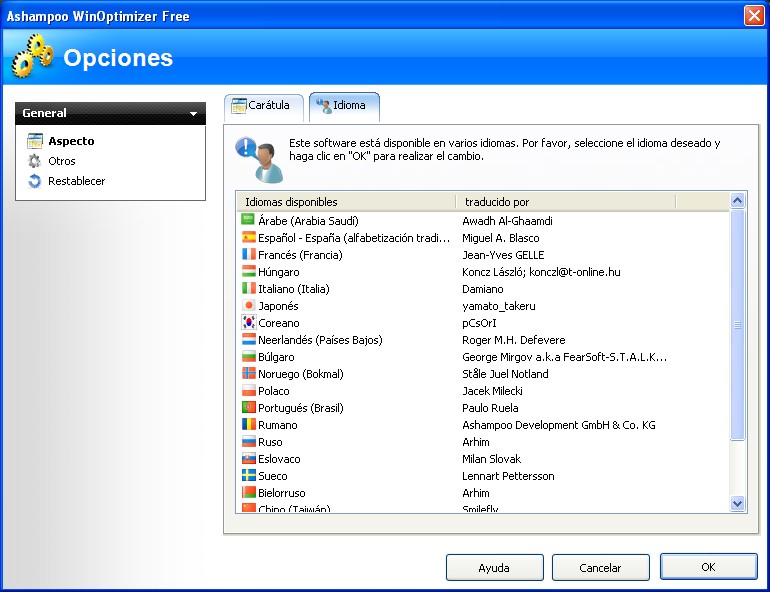Sort by traducido por column header
This screenshot has width=770, height=592.
[566, 202]
